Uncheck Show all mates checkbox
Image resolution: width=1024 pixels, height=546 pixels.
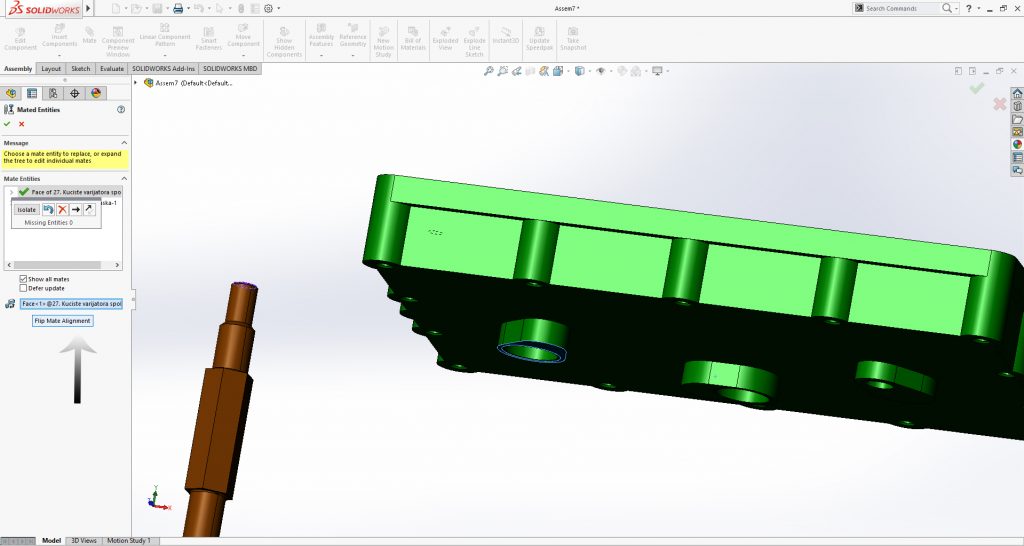[x=24, y=279]
